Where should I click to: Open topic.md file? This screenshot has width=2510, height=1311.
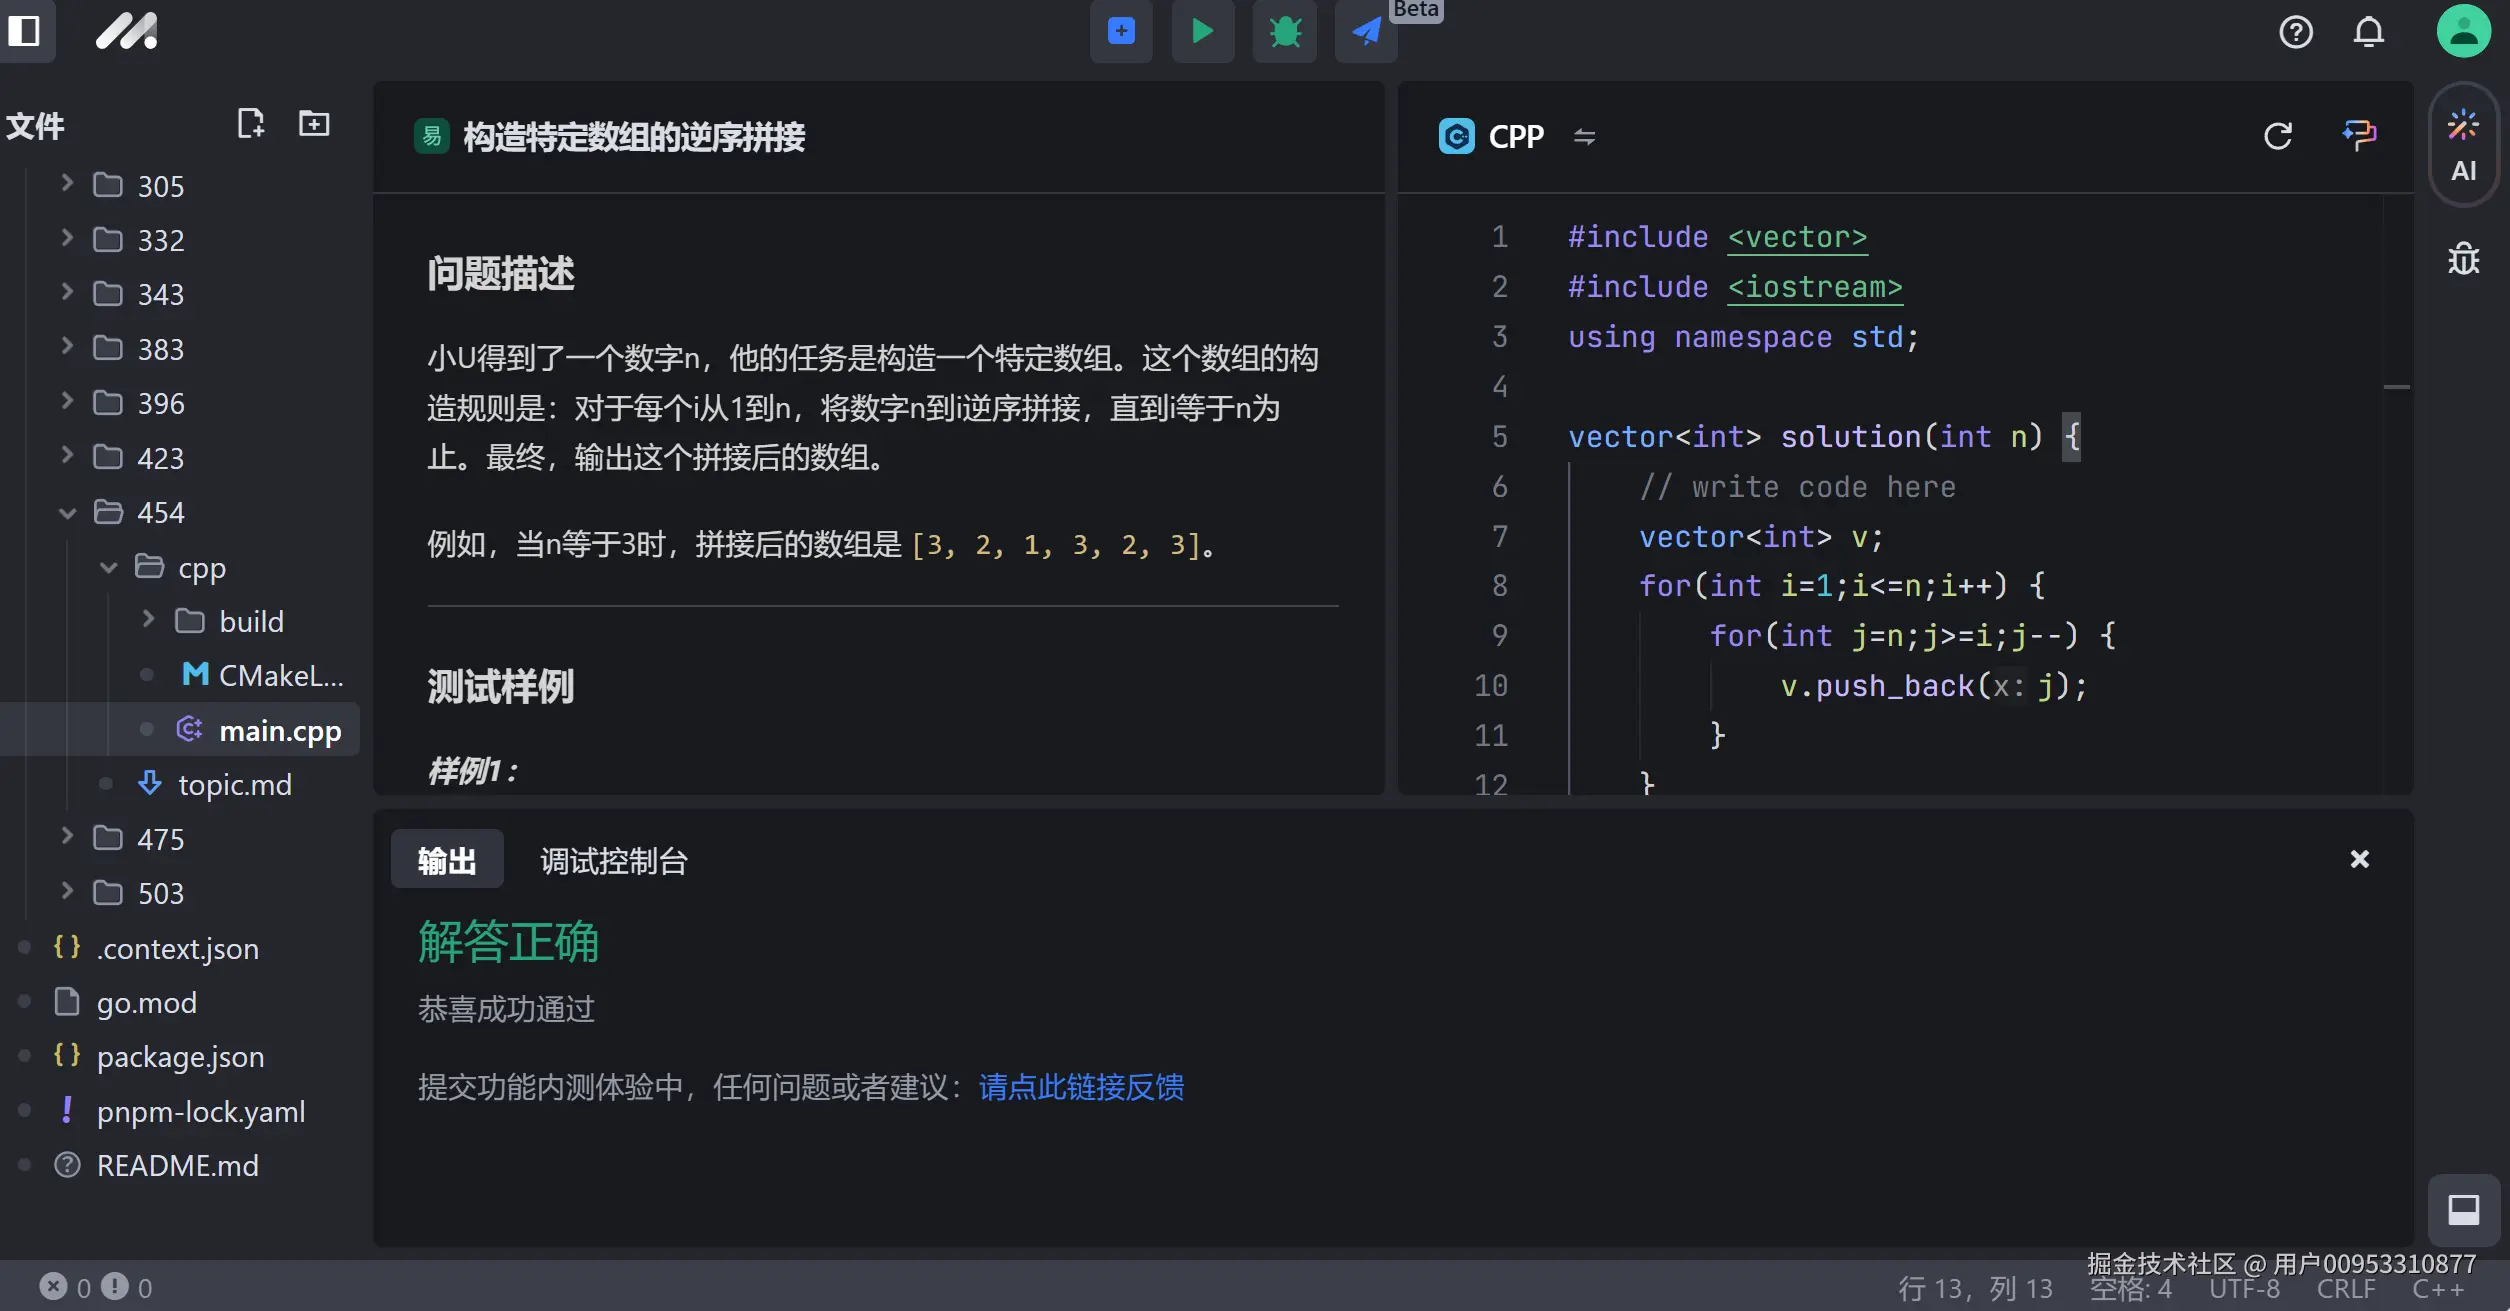click(214, 784)
